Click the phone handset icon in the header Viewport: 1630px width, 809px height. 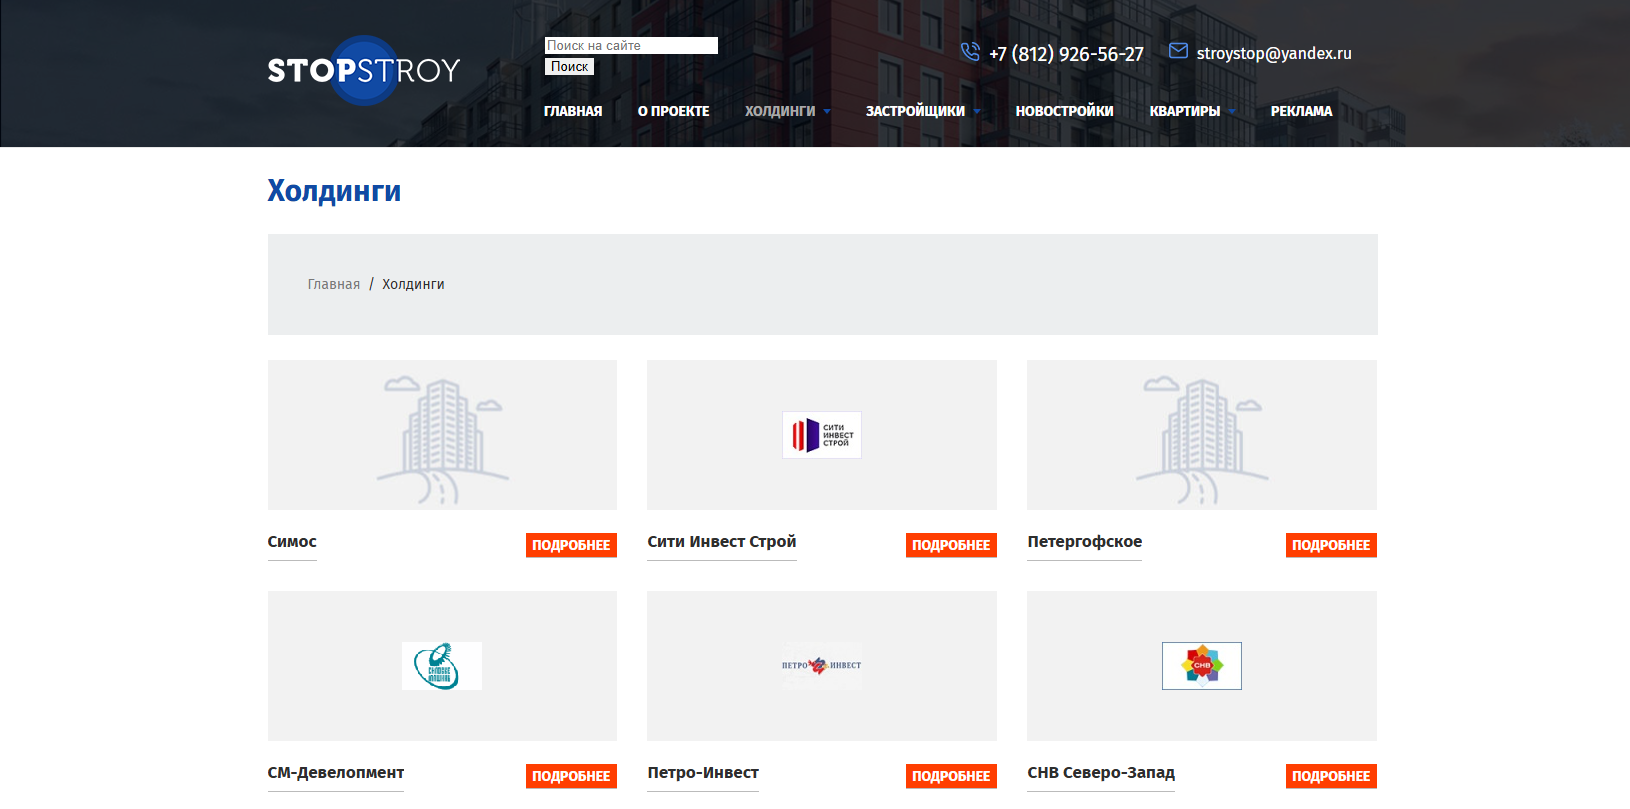point(970,52)
